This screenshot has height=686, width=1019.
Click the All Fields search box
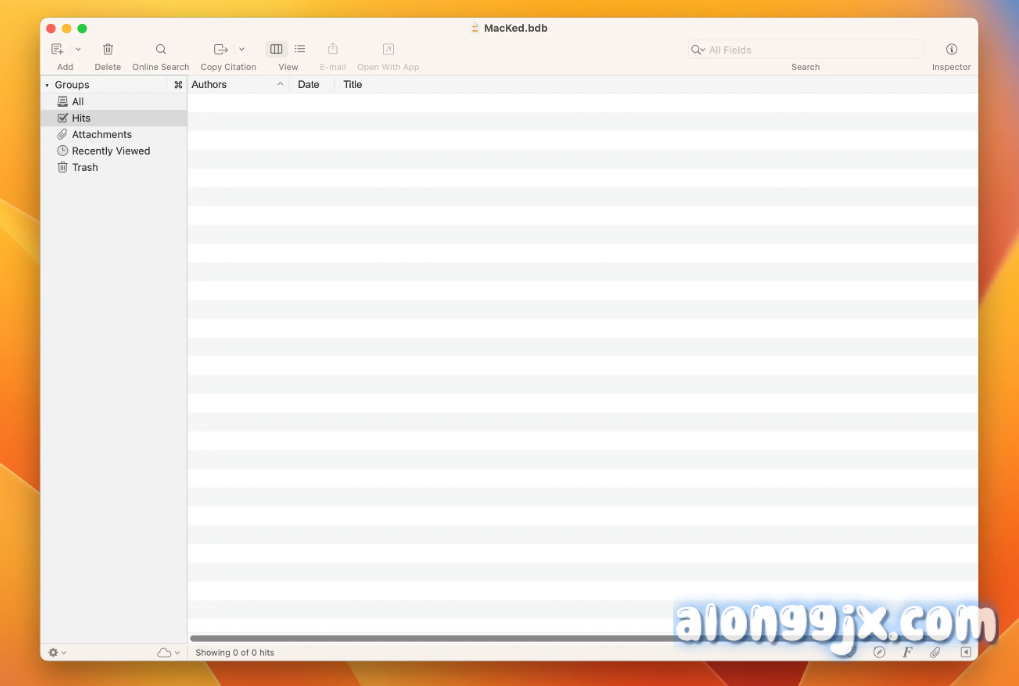[x=810, y=50]
